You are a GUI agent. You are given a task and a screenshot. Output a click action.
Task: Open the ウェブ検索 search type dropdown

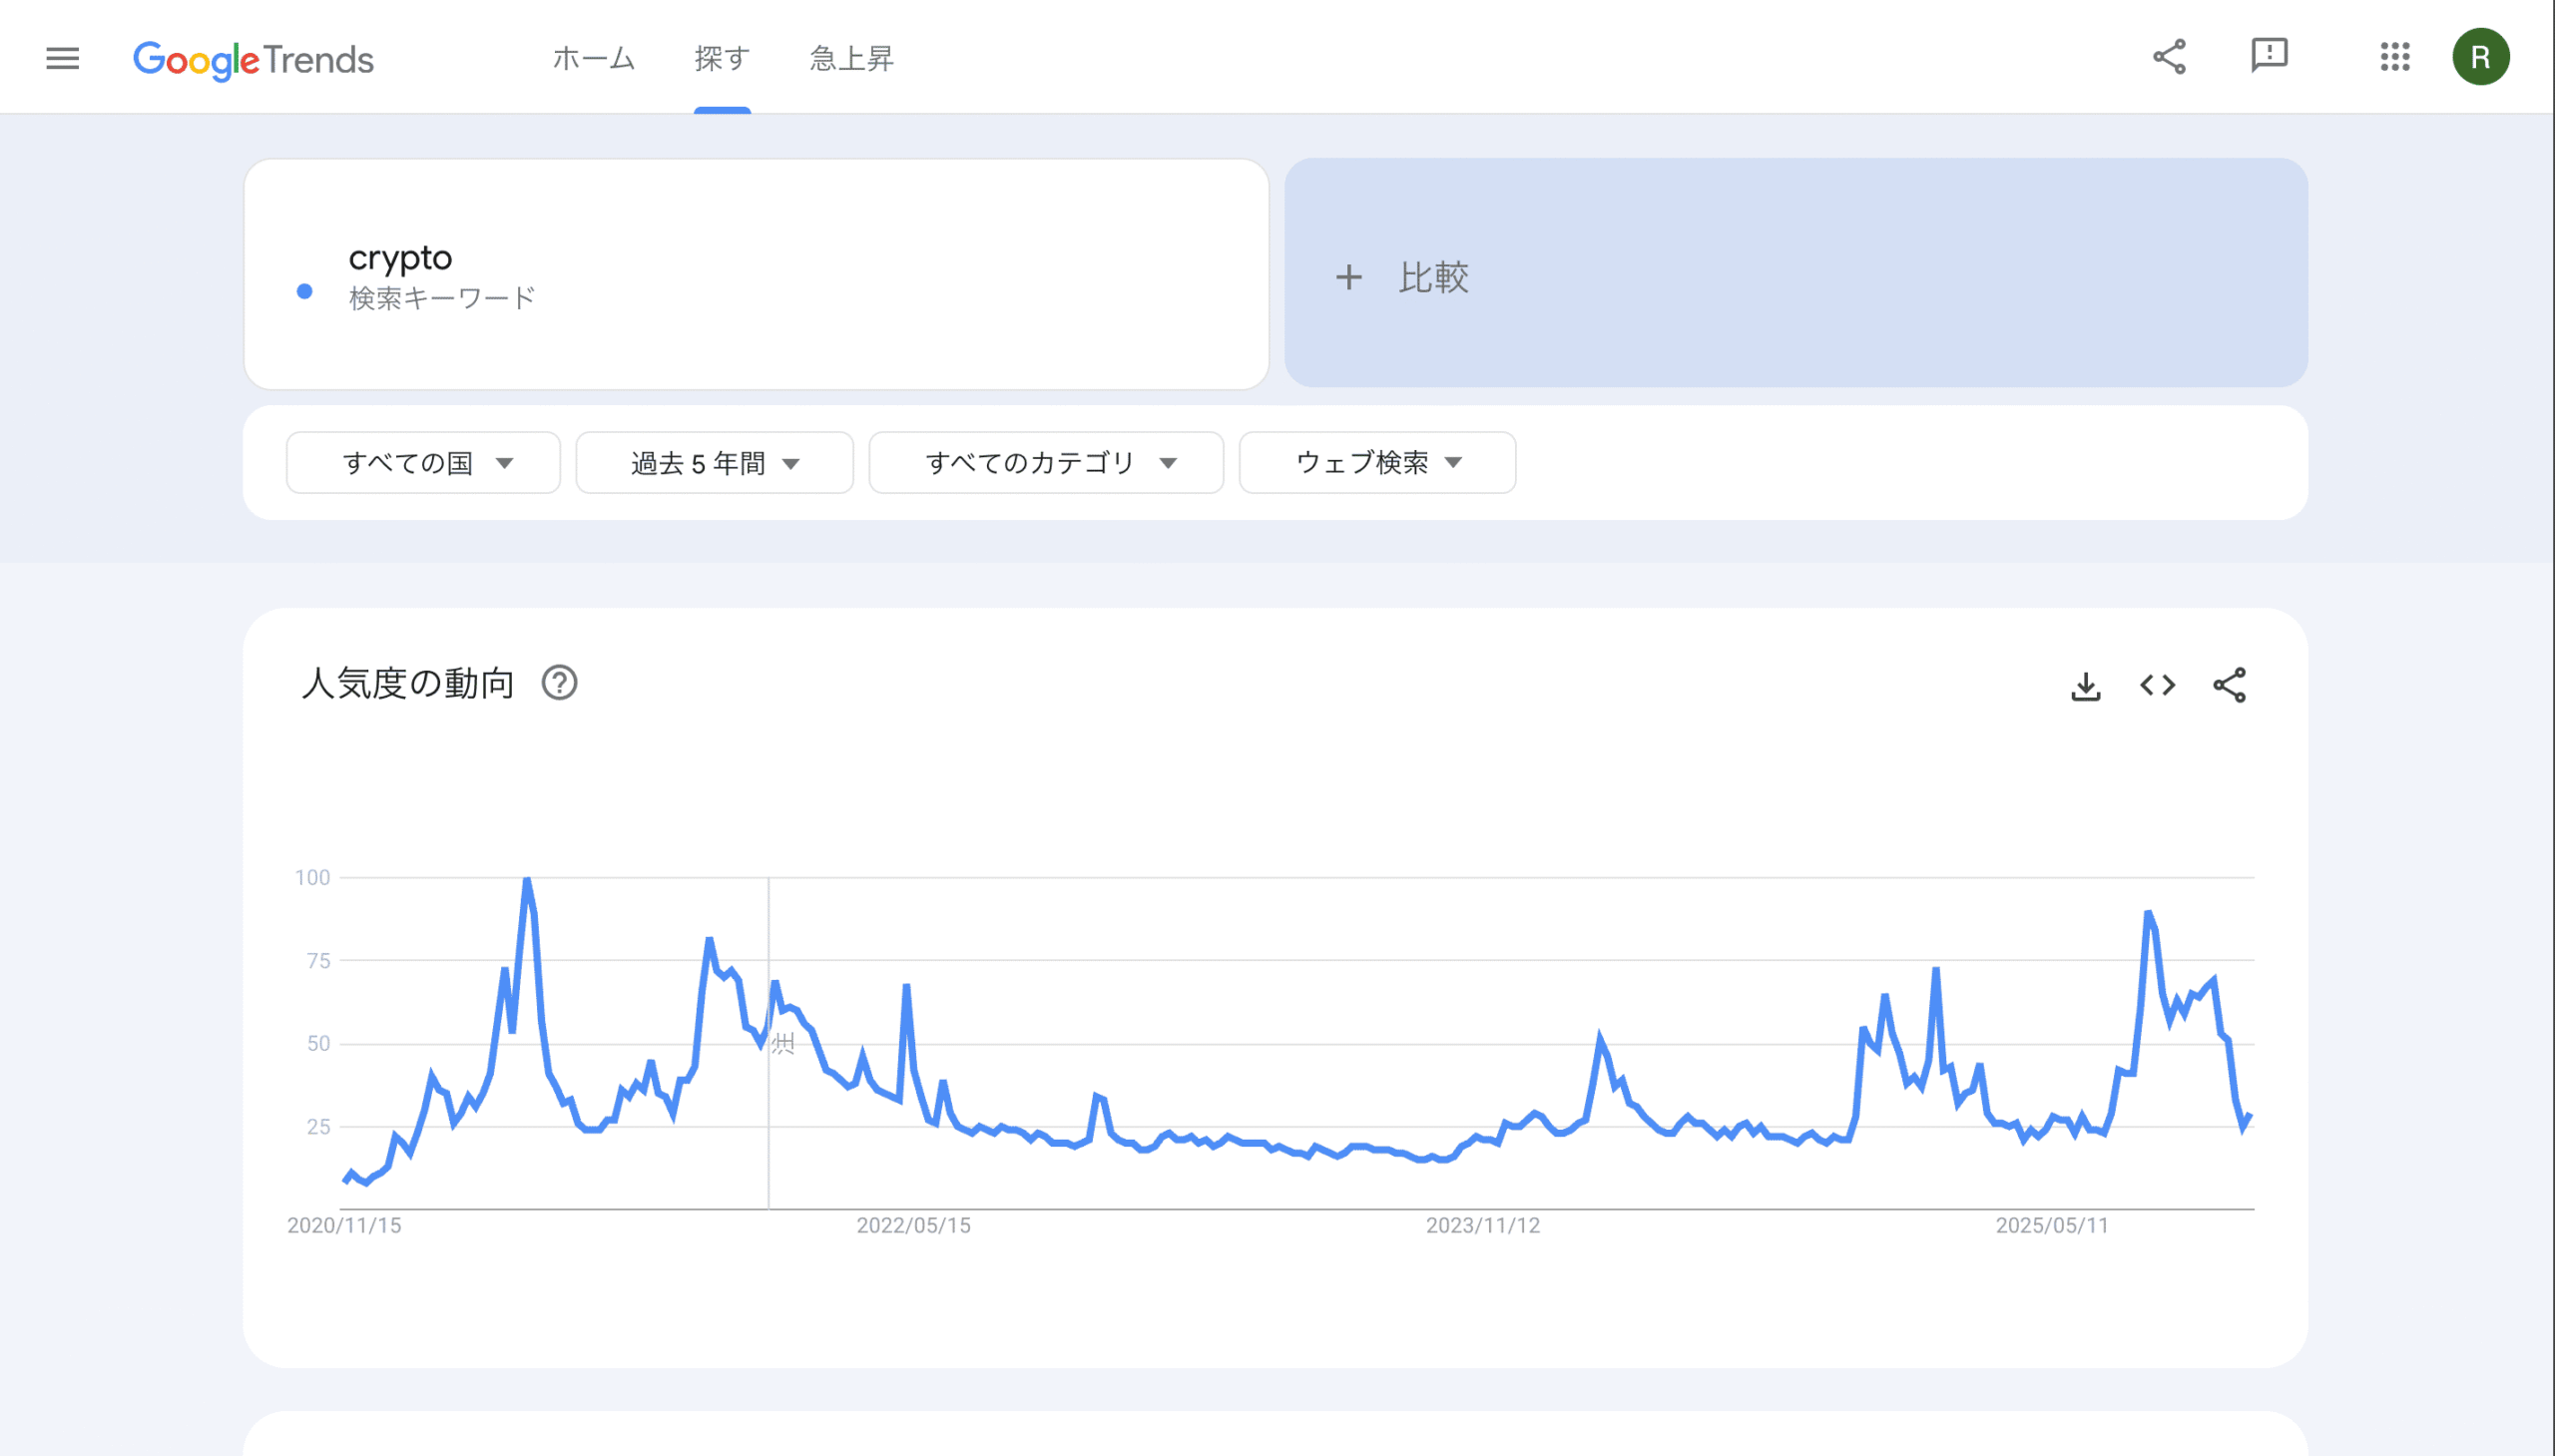tap(1377, 463)
